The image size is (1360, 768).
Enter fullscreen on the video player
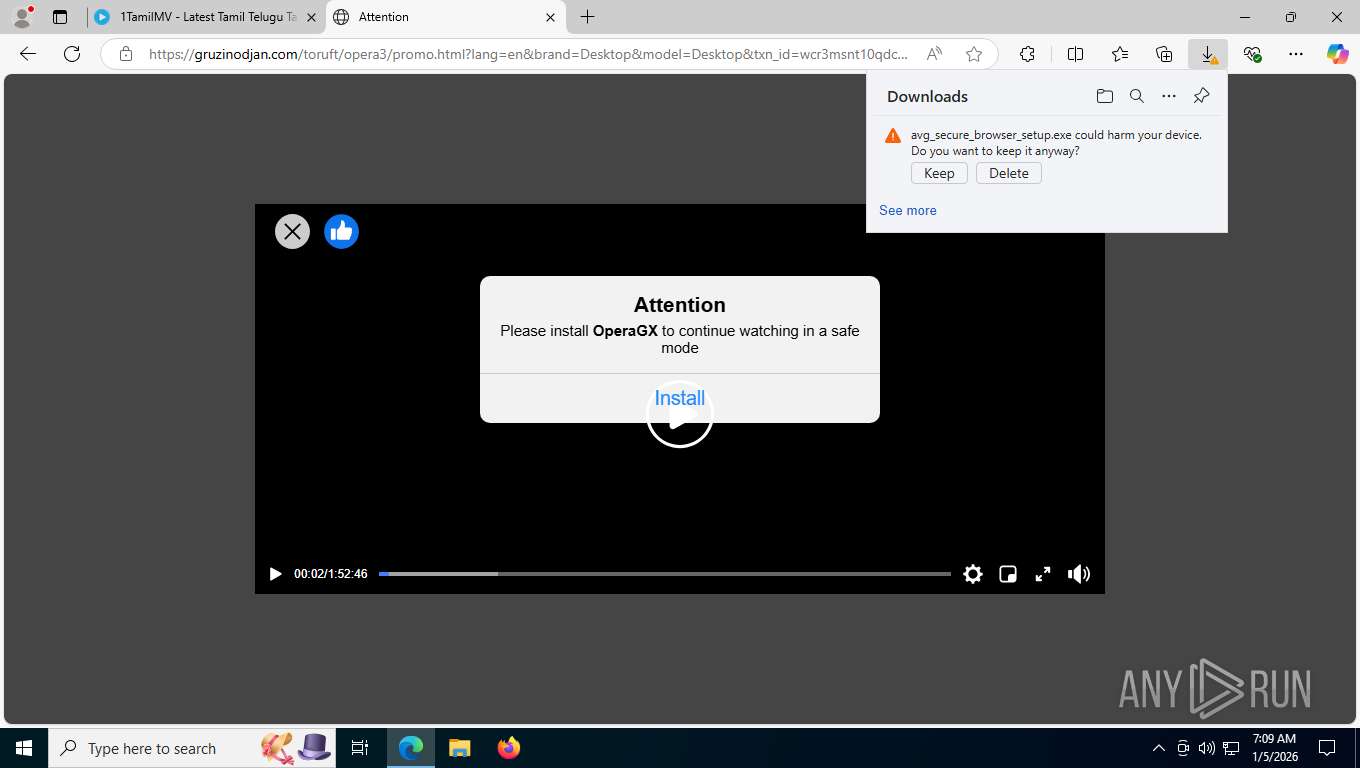(1043, 574)
